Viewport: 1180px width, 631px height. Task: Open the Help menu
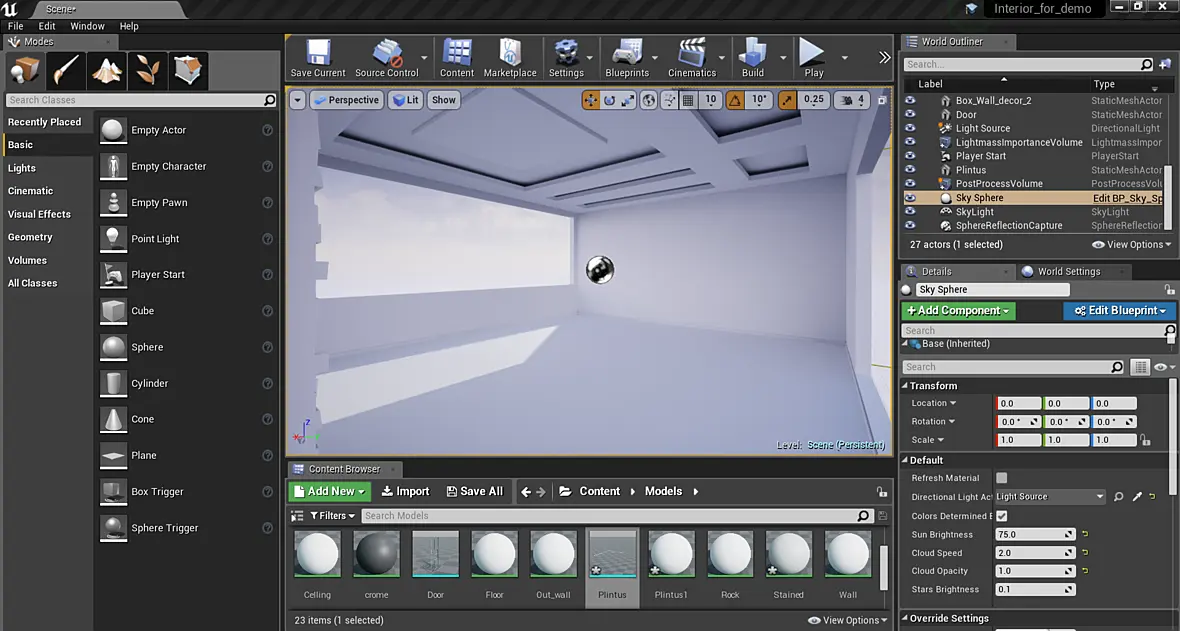(129, 26)
